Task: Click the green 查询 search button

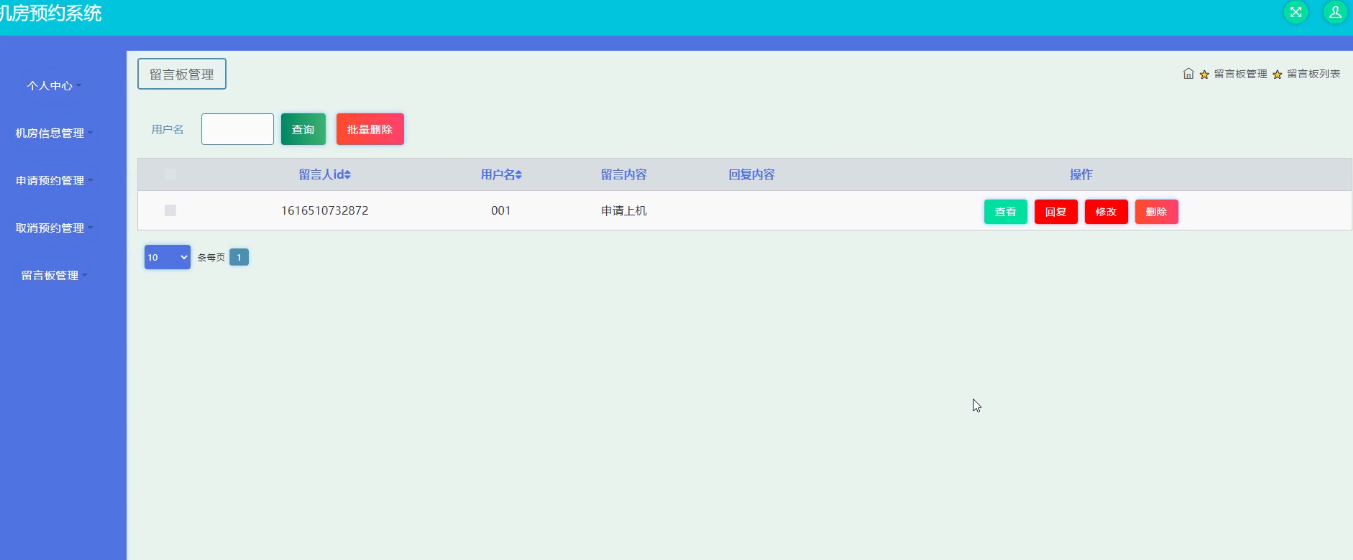Action: 303,129
